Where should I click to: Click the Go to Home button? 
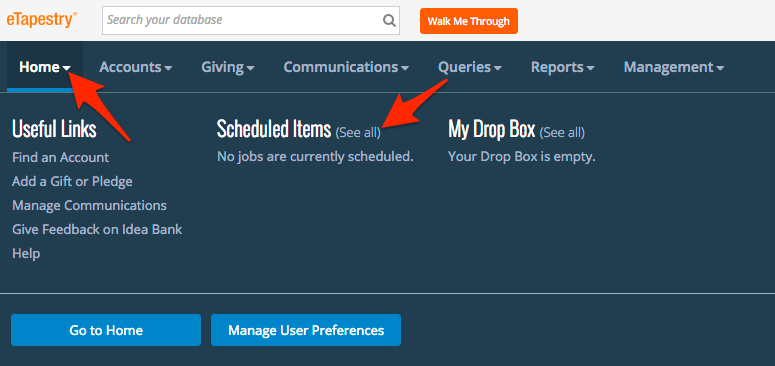pos(106,330)
